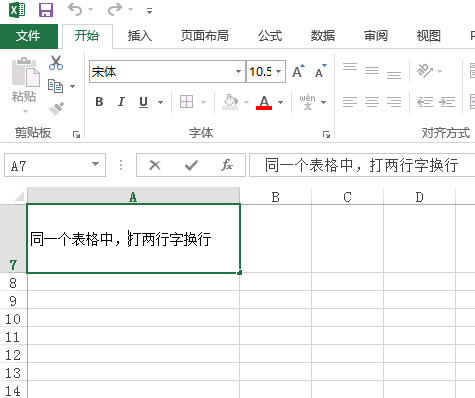
Task: Save the workbook with the floppy icon
Action: [46, 10]
